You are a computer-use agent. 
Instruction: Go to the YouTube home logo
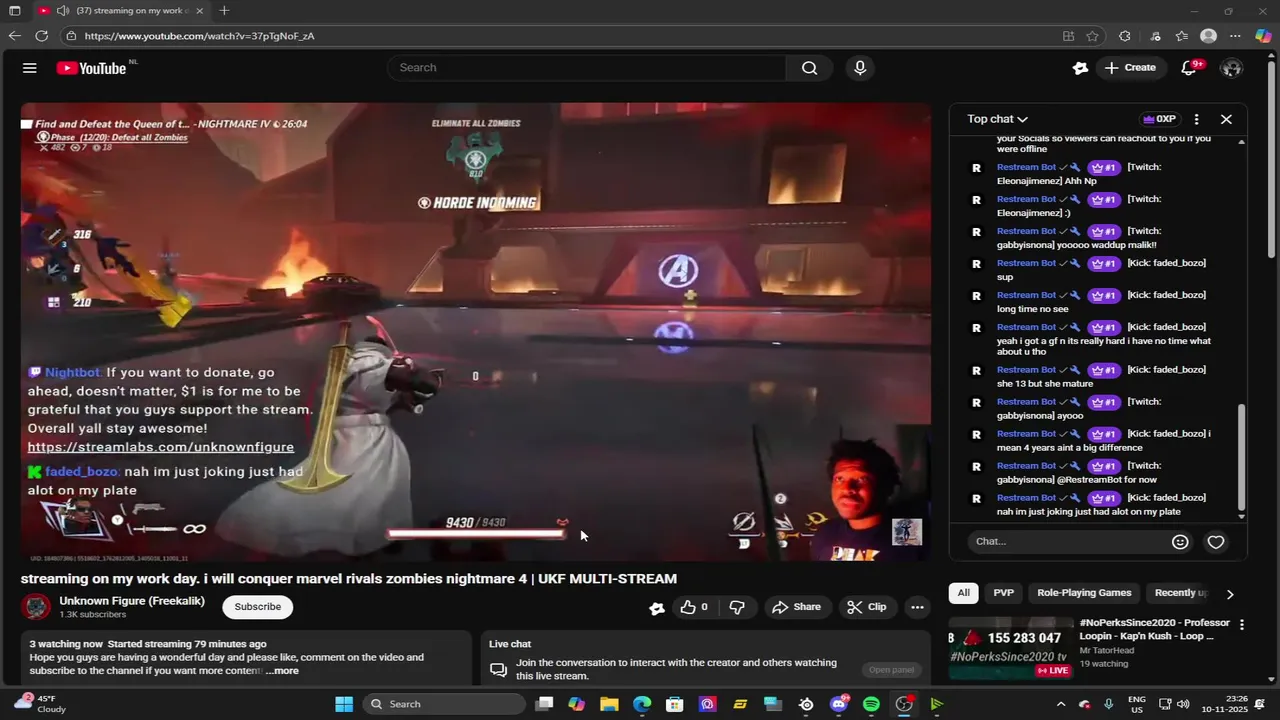[x=91, y=68]
